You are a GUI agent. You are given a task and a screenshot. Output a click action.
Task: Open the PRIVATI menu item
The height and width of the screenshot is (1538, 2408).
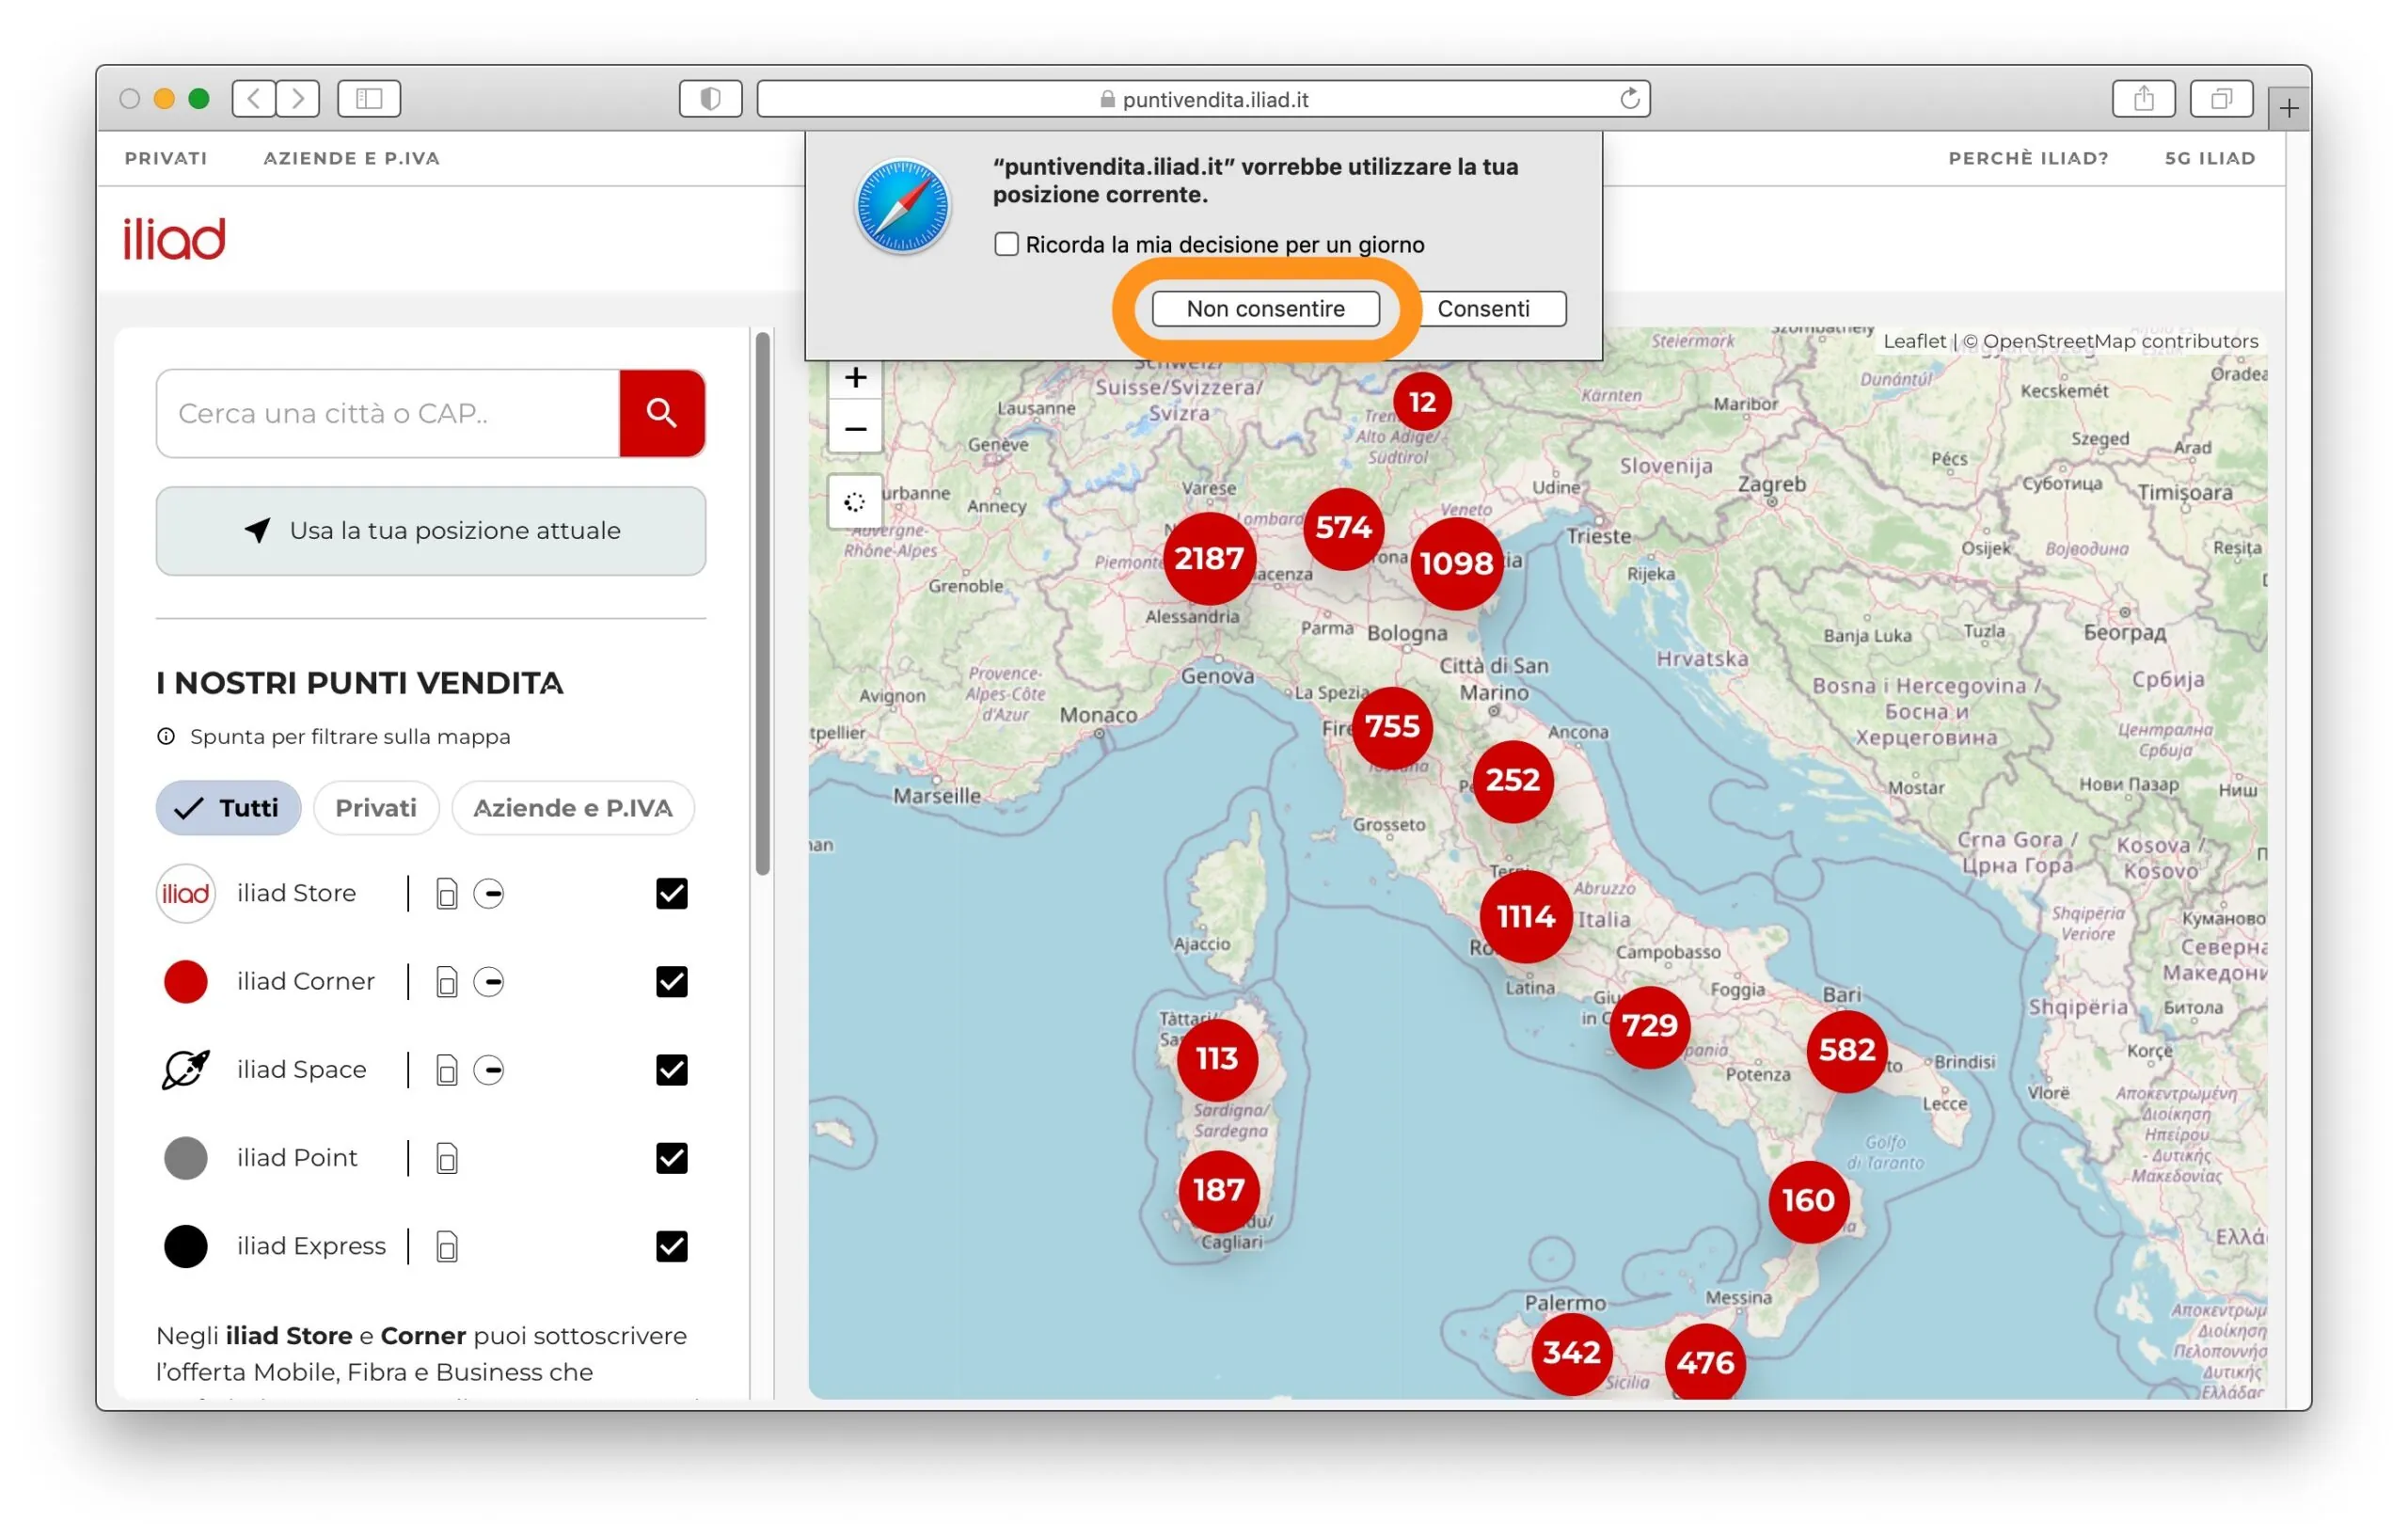[166, 157]
